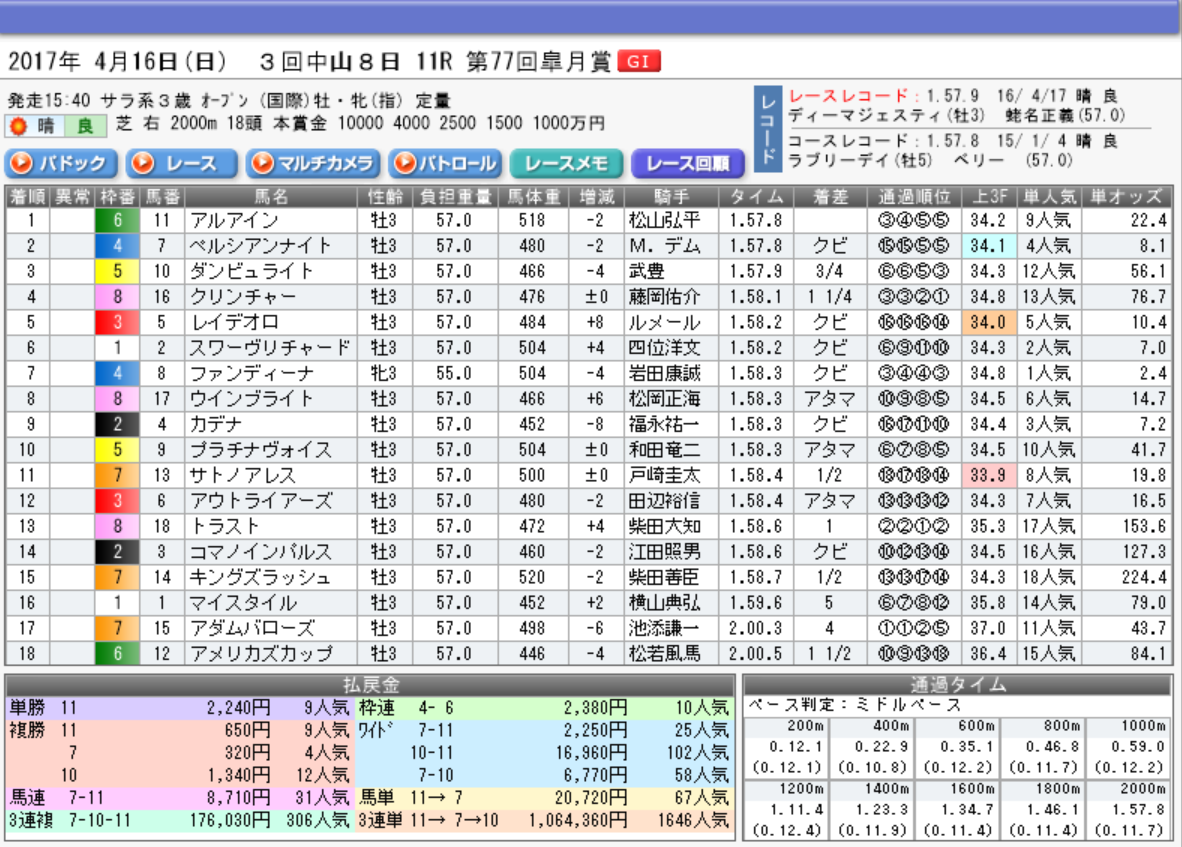Click yellow frame number 5 for ダンビュライト
This screenshot has width=1182, height=847.
(x=118, y=271)
